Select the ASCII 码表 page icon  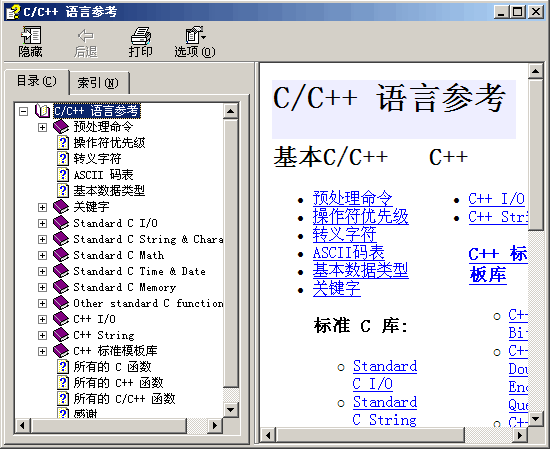(x=63, y=175)
